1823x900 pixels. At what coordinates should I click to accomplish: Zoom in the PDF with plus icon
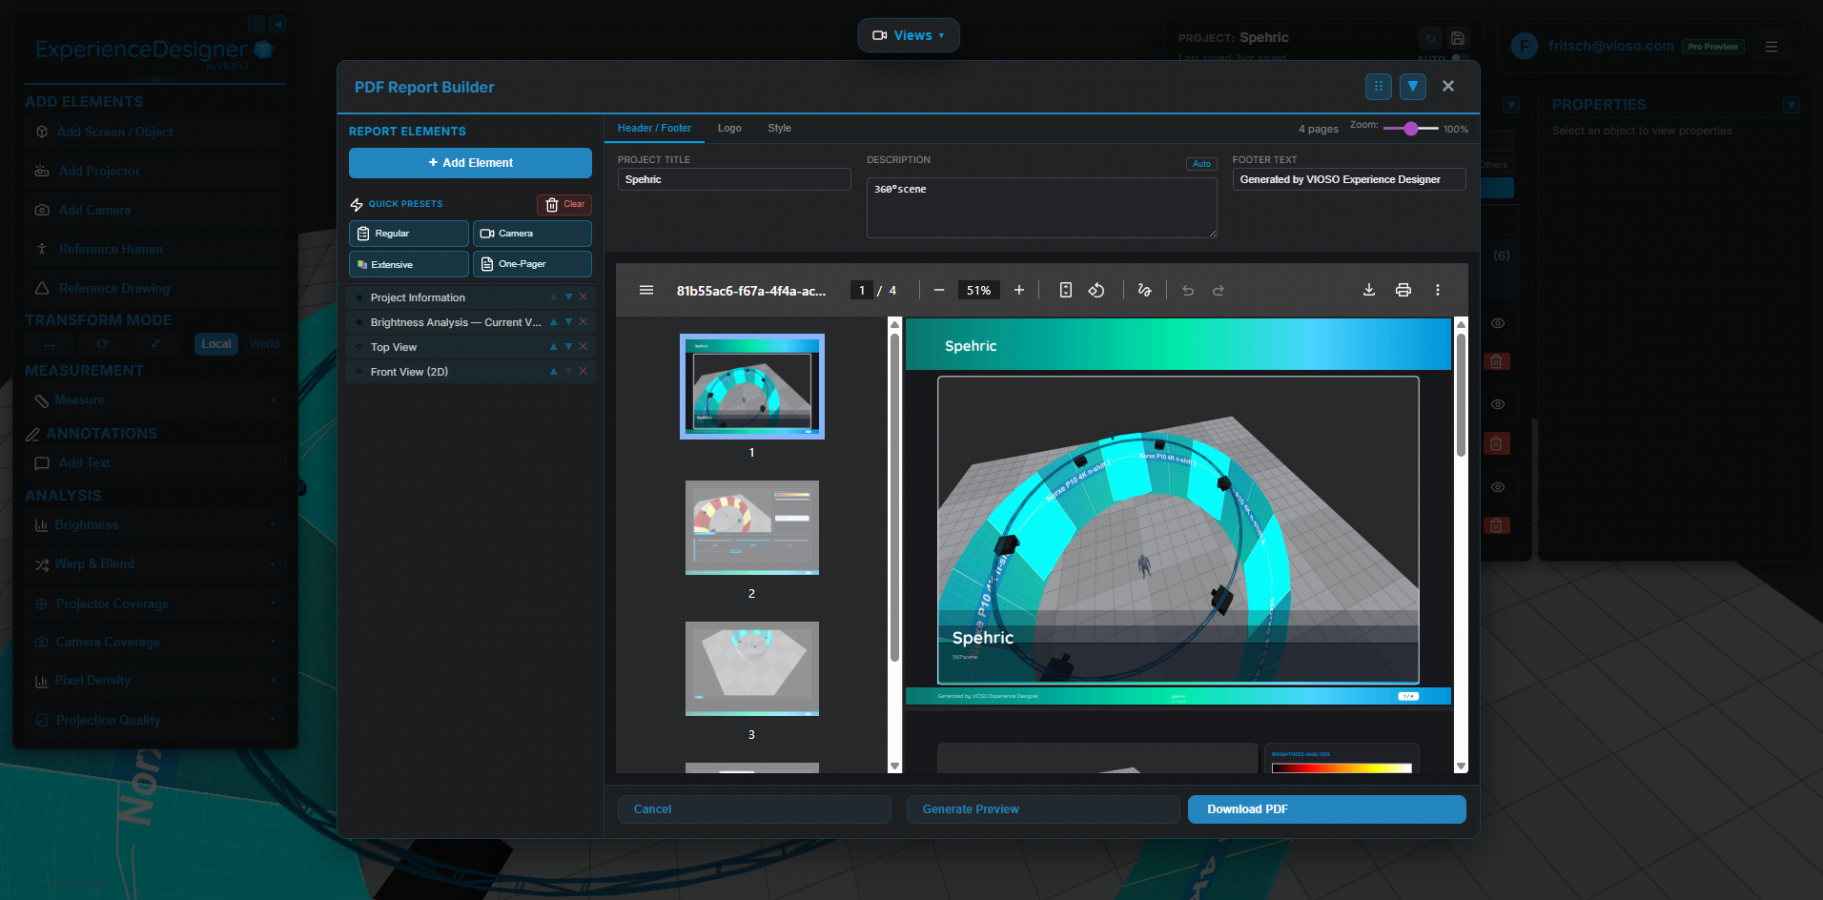(1019, 290)
